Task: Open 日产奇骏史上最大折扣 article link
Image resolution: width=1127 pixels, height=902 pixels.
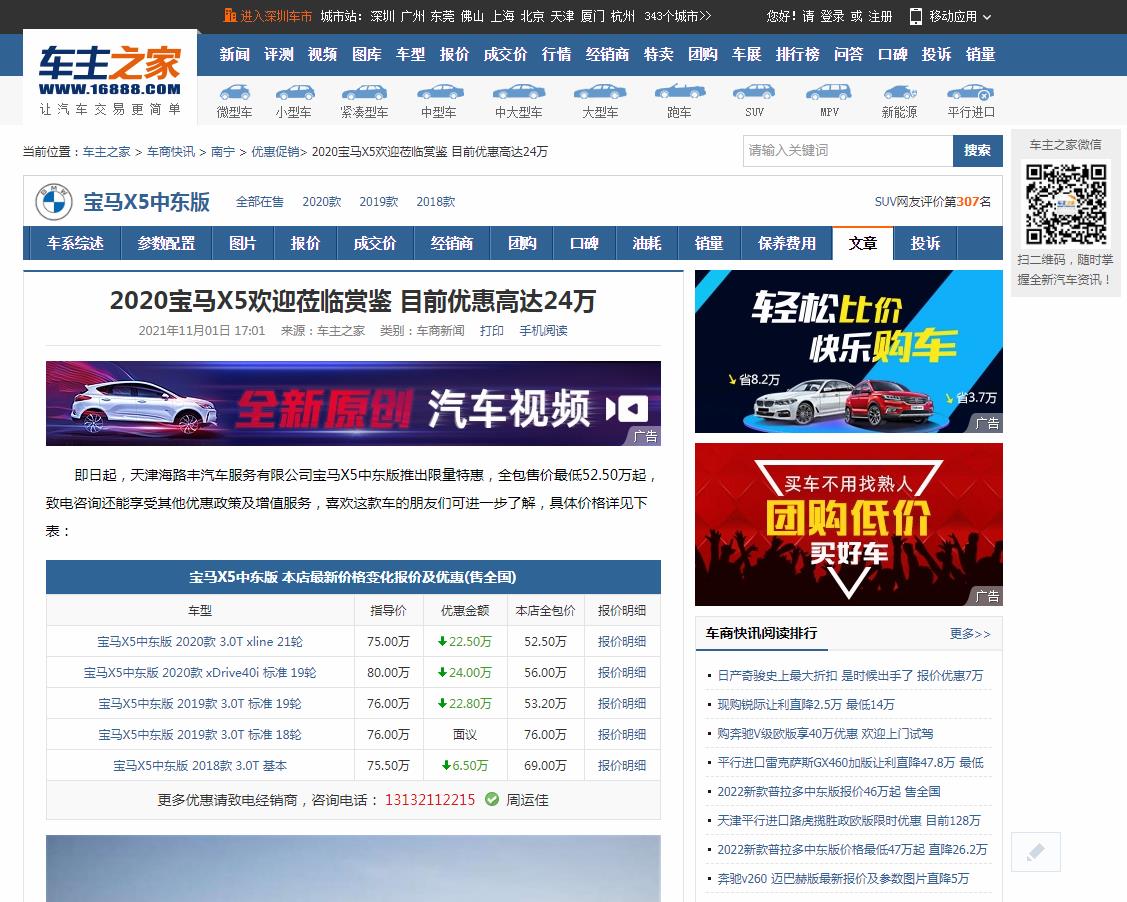Action: coord(850,676)
